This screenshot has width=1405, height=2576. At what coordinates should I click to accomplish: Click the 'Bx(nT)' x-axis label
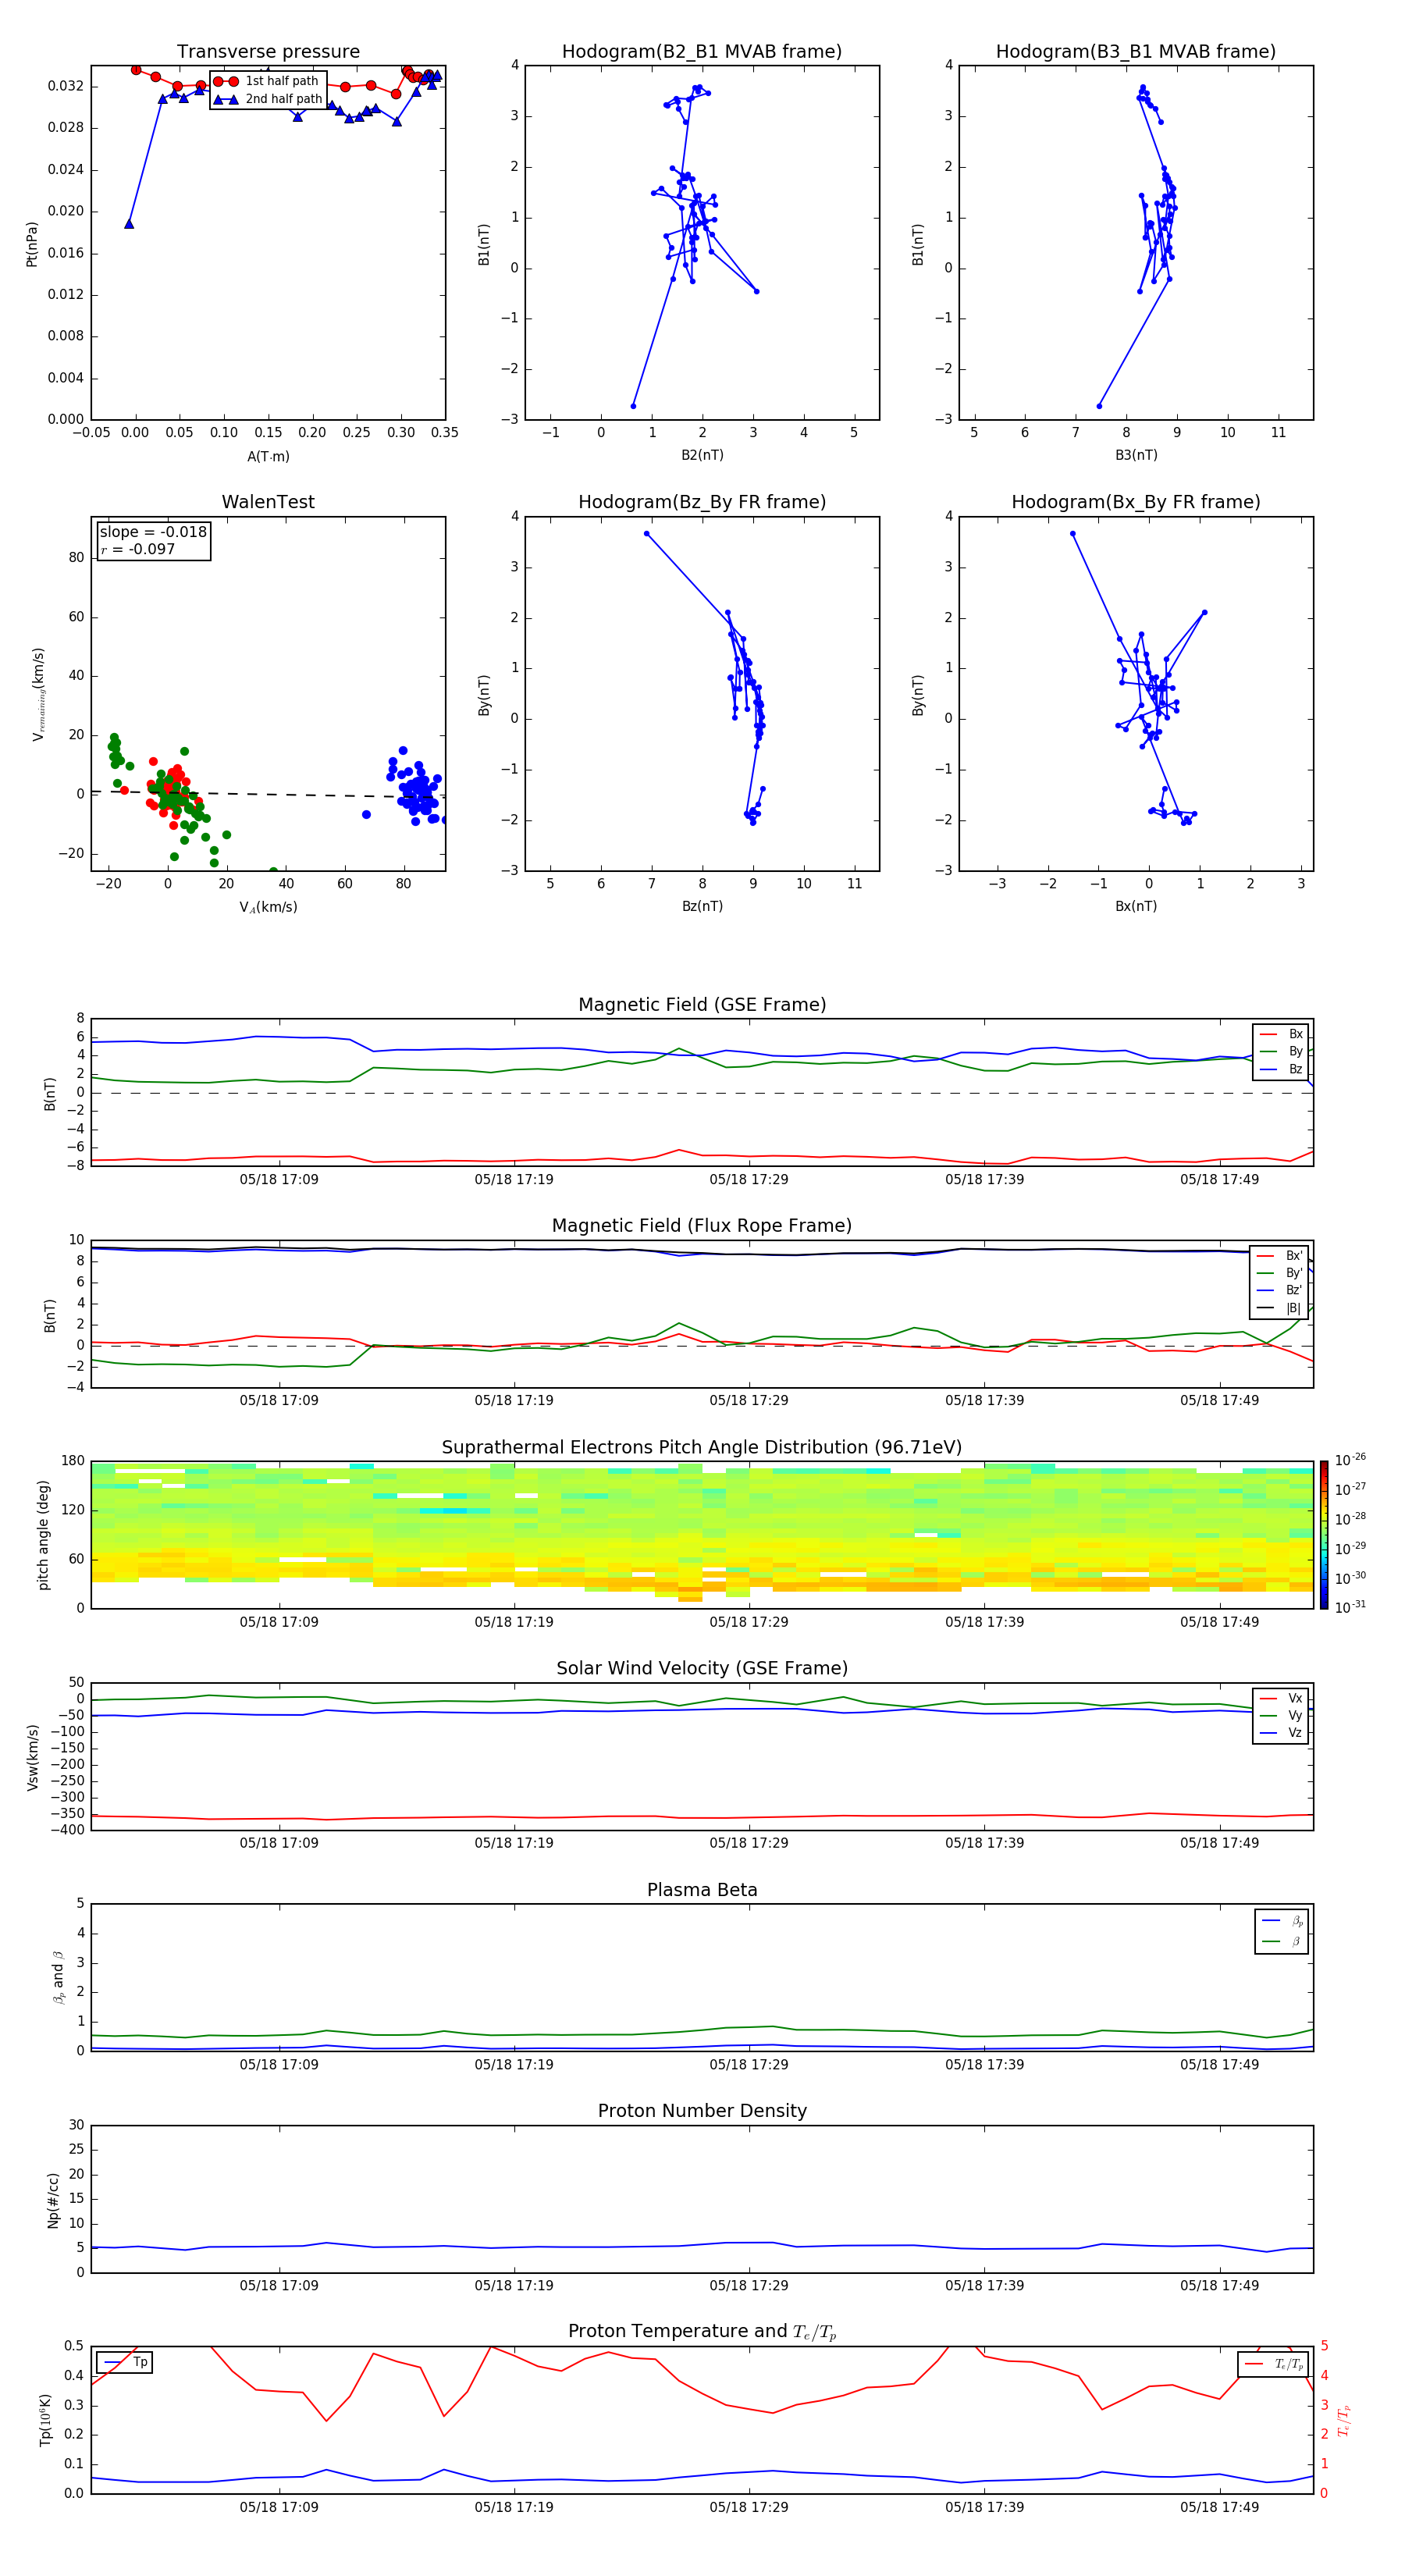tap(1136, 906)
